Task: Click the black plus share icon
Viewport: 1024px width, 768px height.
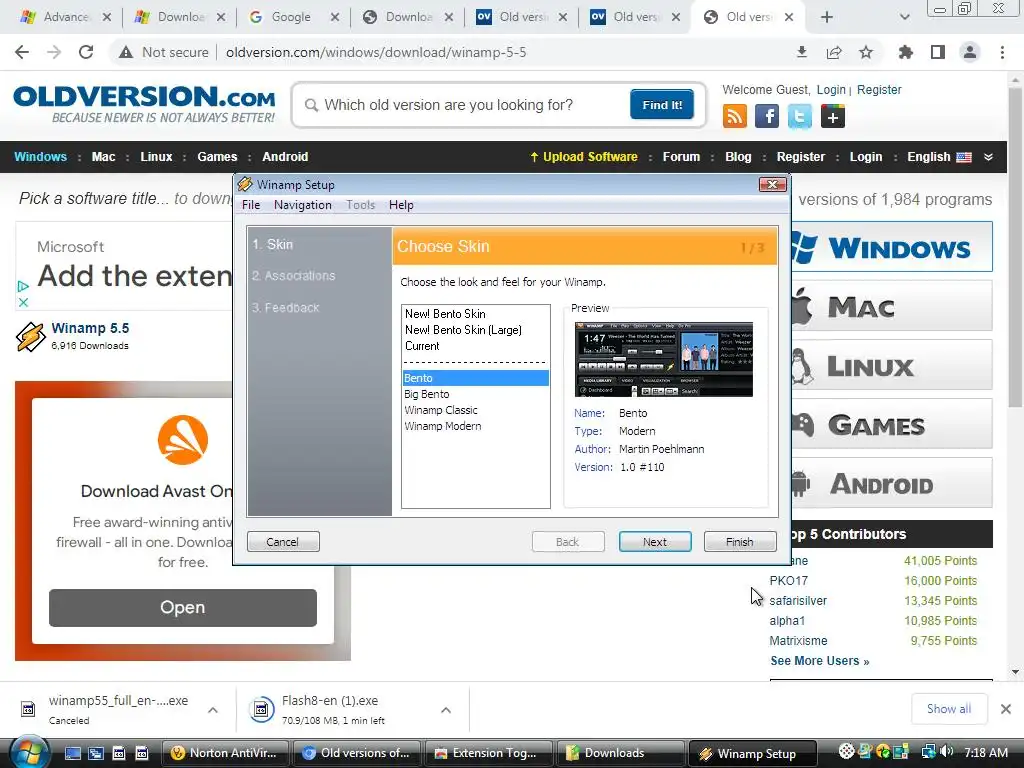Action: [832, 116]
